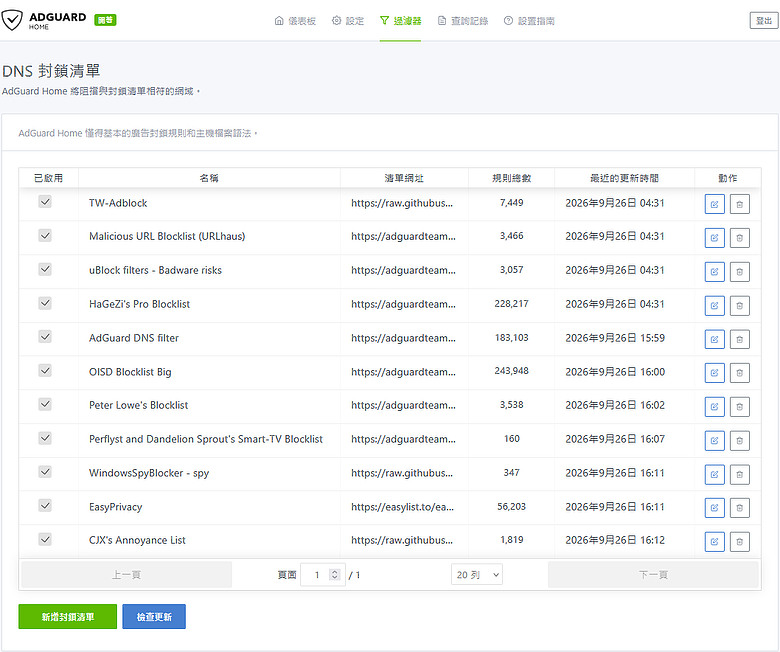Edit HaGeZi's Pro Blocklist entry
Screen dimensions: 780x652
coord(714,305)
